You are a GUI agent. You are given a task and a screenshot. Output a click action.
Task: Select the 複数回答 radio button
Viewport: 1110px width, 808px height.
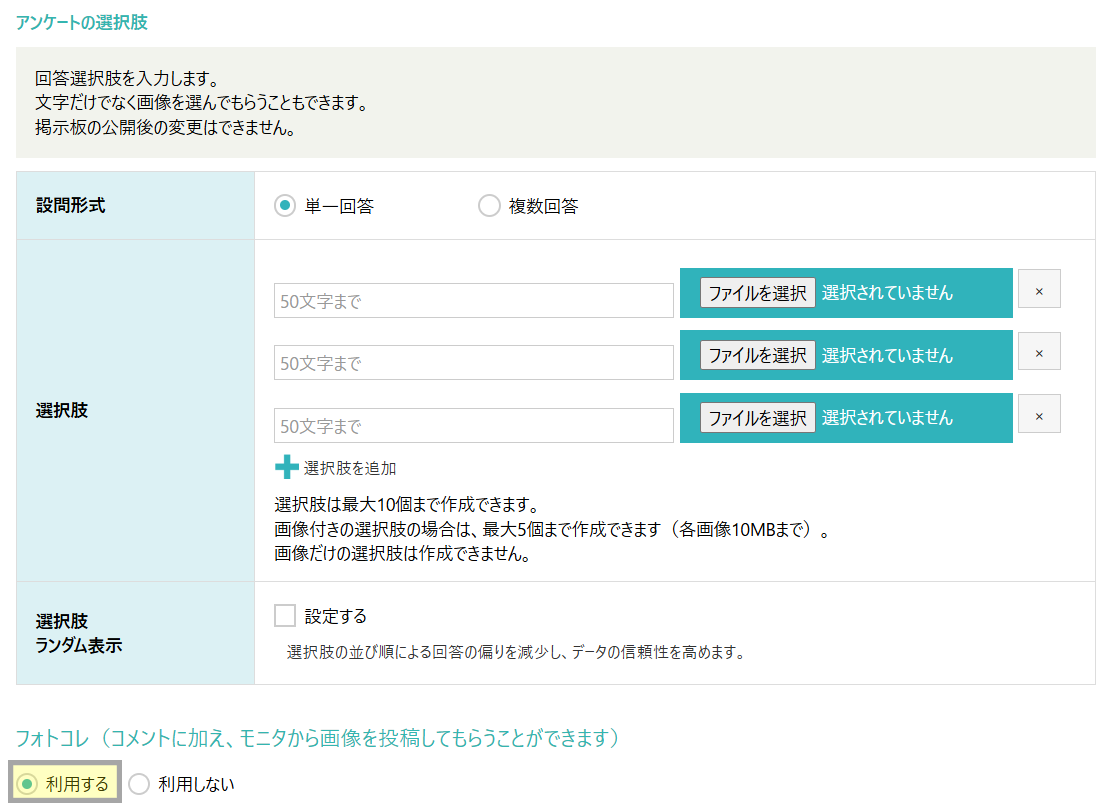489,206
